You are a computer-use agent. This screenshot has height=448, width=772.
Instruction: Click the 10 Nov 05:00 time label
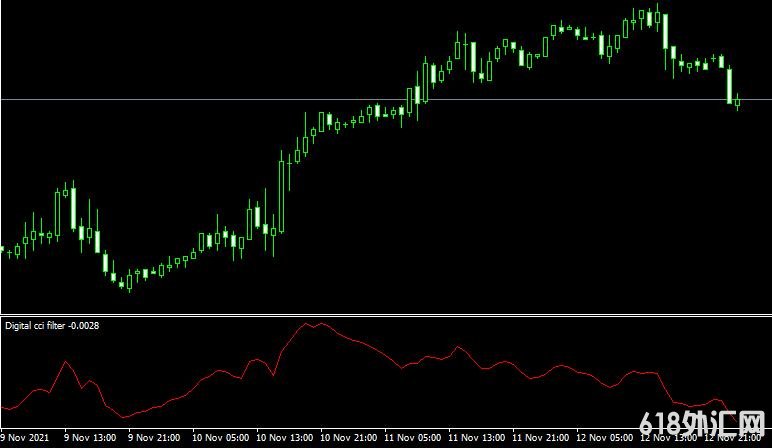tap(220, 438)
